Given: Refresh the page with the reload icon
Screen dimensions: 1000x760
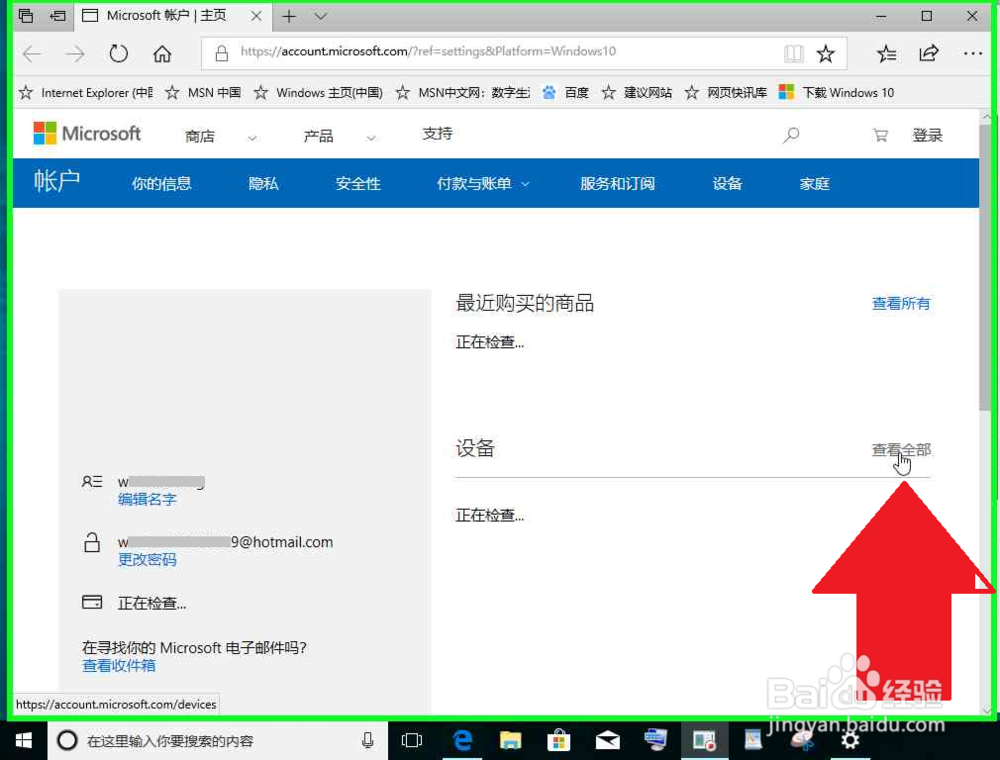Looking at the screenshot, I should [119, 54].
